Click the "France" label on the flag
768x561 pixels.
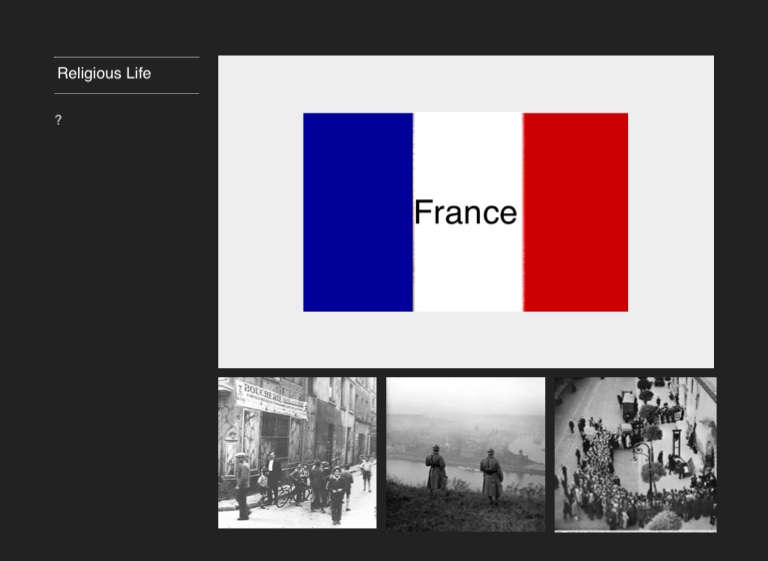tap(465, 212)
